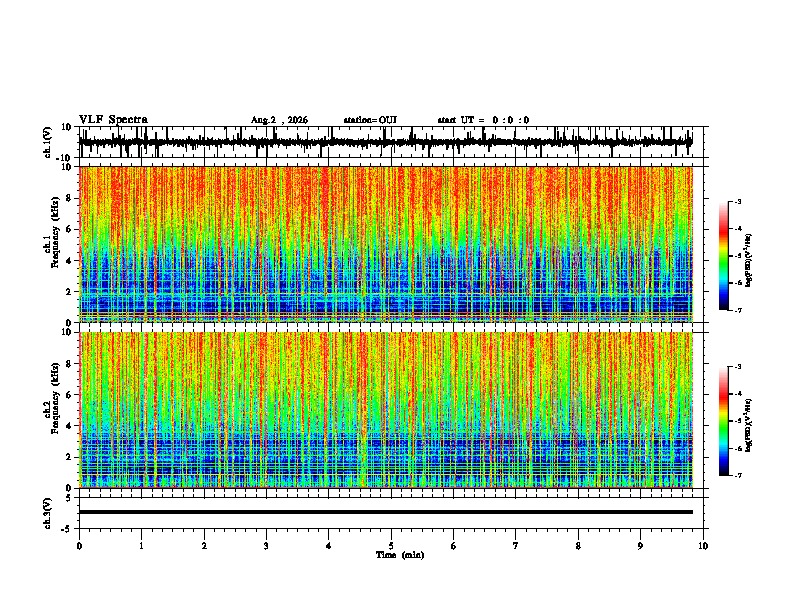792x612 pixels.
Task: Click the "4" tick on Time axis
Action: 329,546
